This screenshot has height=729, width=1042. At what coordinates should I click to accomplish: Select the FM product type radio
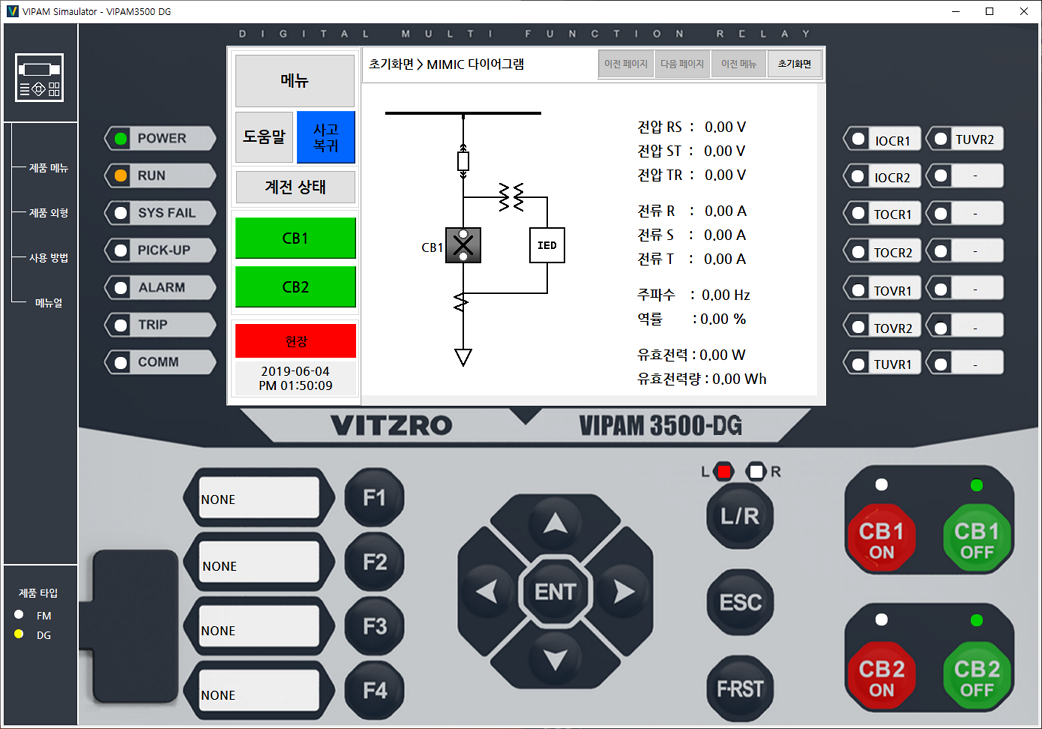(x=19, y=615)
